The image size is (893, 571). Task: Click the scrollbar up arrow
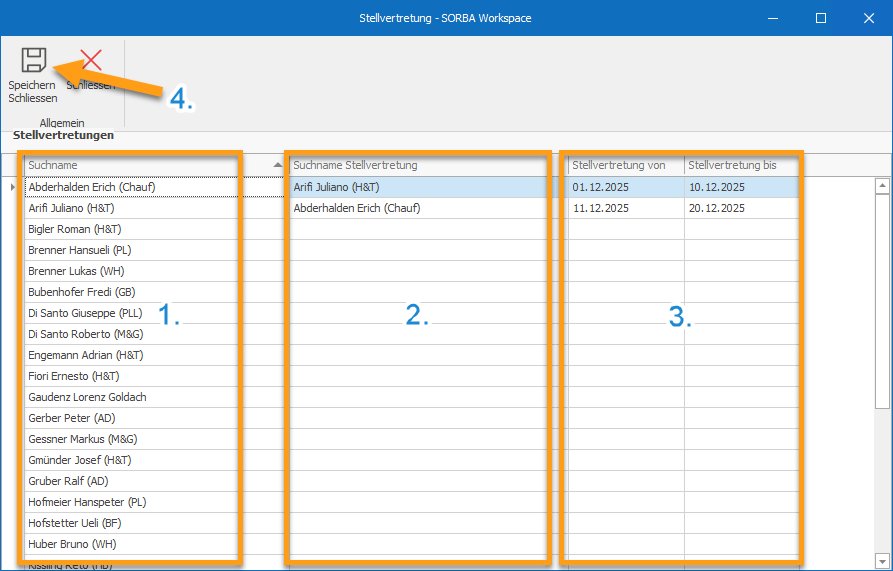click(882, 185)
